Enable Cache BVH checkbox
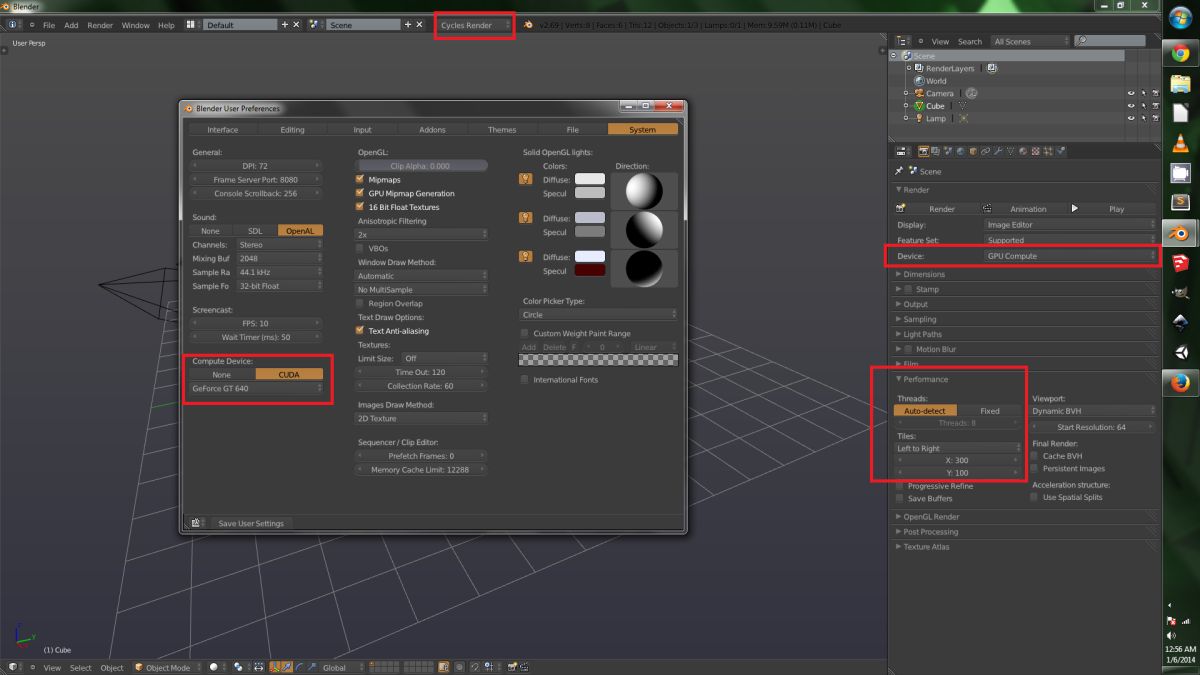This screenshot has width=1200, height=675. [x=1035, y=456]
